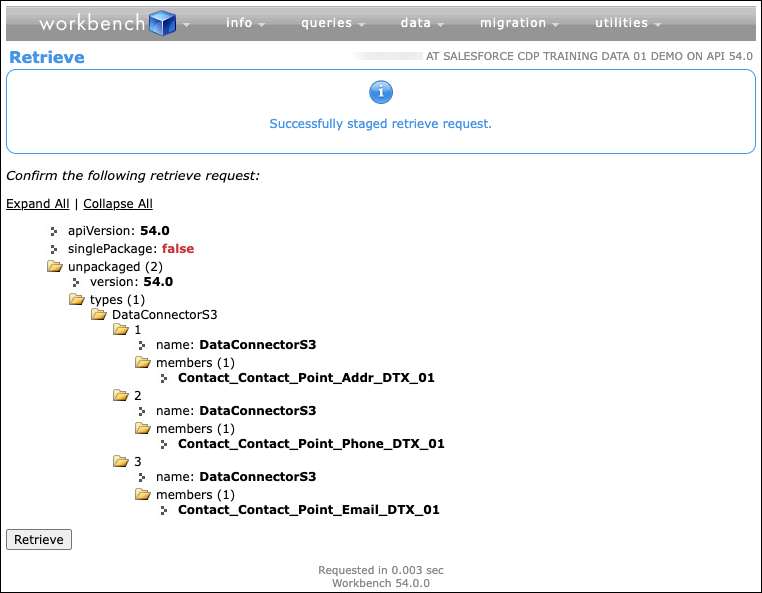This screenshot has width=762, height=593.
Task: Select tree node labeled 1
Action: click(138, 330)
